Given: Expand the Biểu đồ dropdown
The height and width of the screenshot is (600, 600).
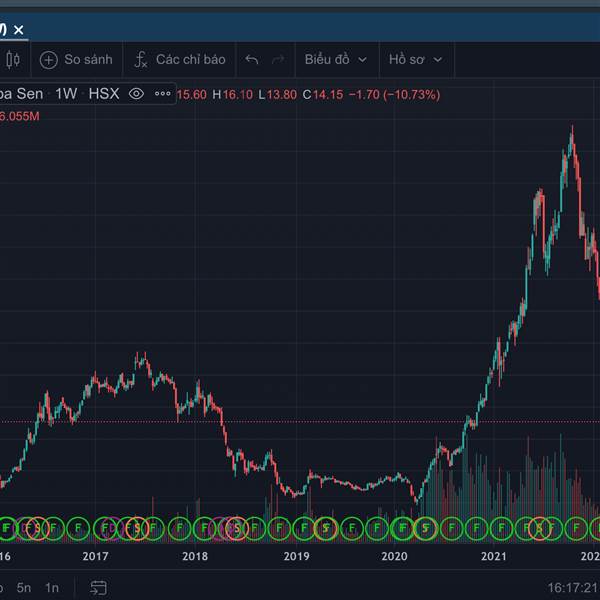Looking at the screenshot, I should coord(336,60).
